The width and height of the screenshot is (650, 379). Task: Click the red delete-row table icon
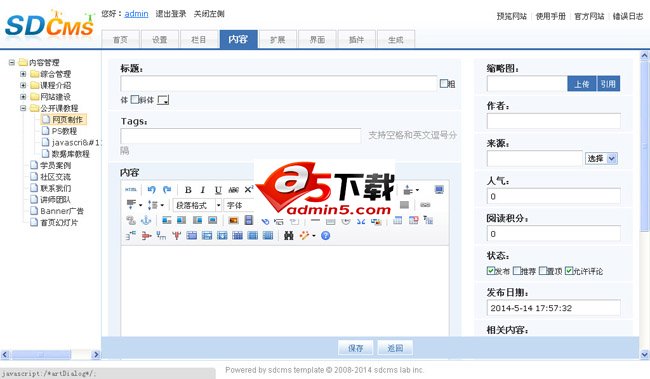coord(146,236)
